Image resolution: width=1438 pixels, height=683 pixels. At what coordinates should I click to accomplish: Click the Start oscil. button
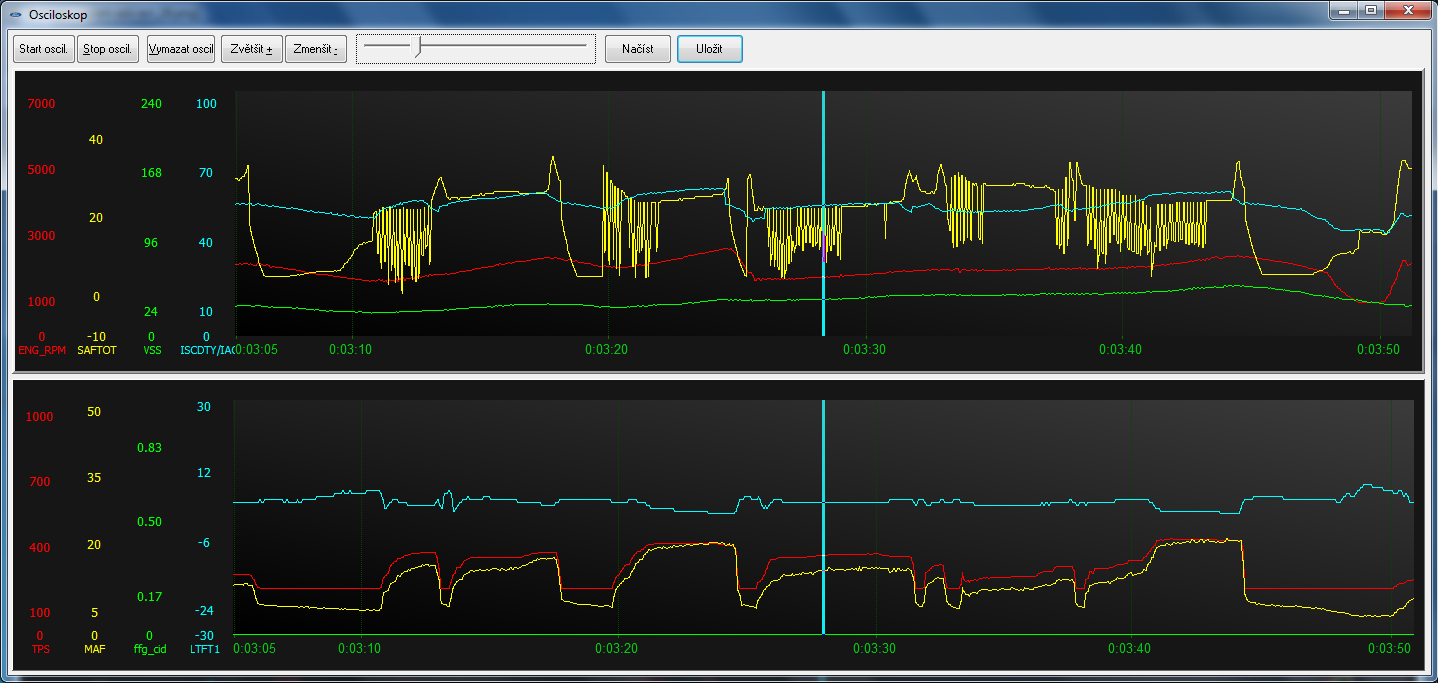tap(43, 49)
